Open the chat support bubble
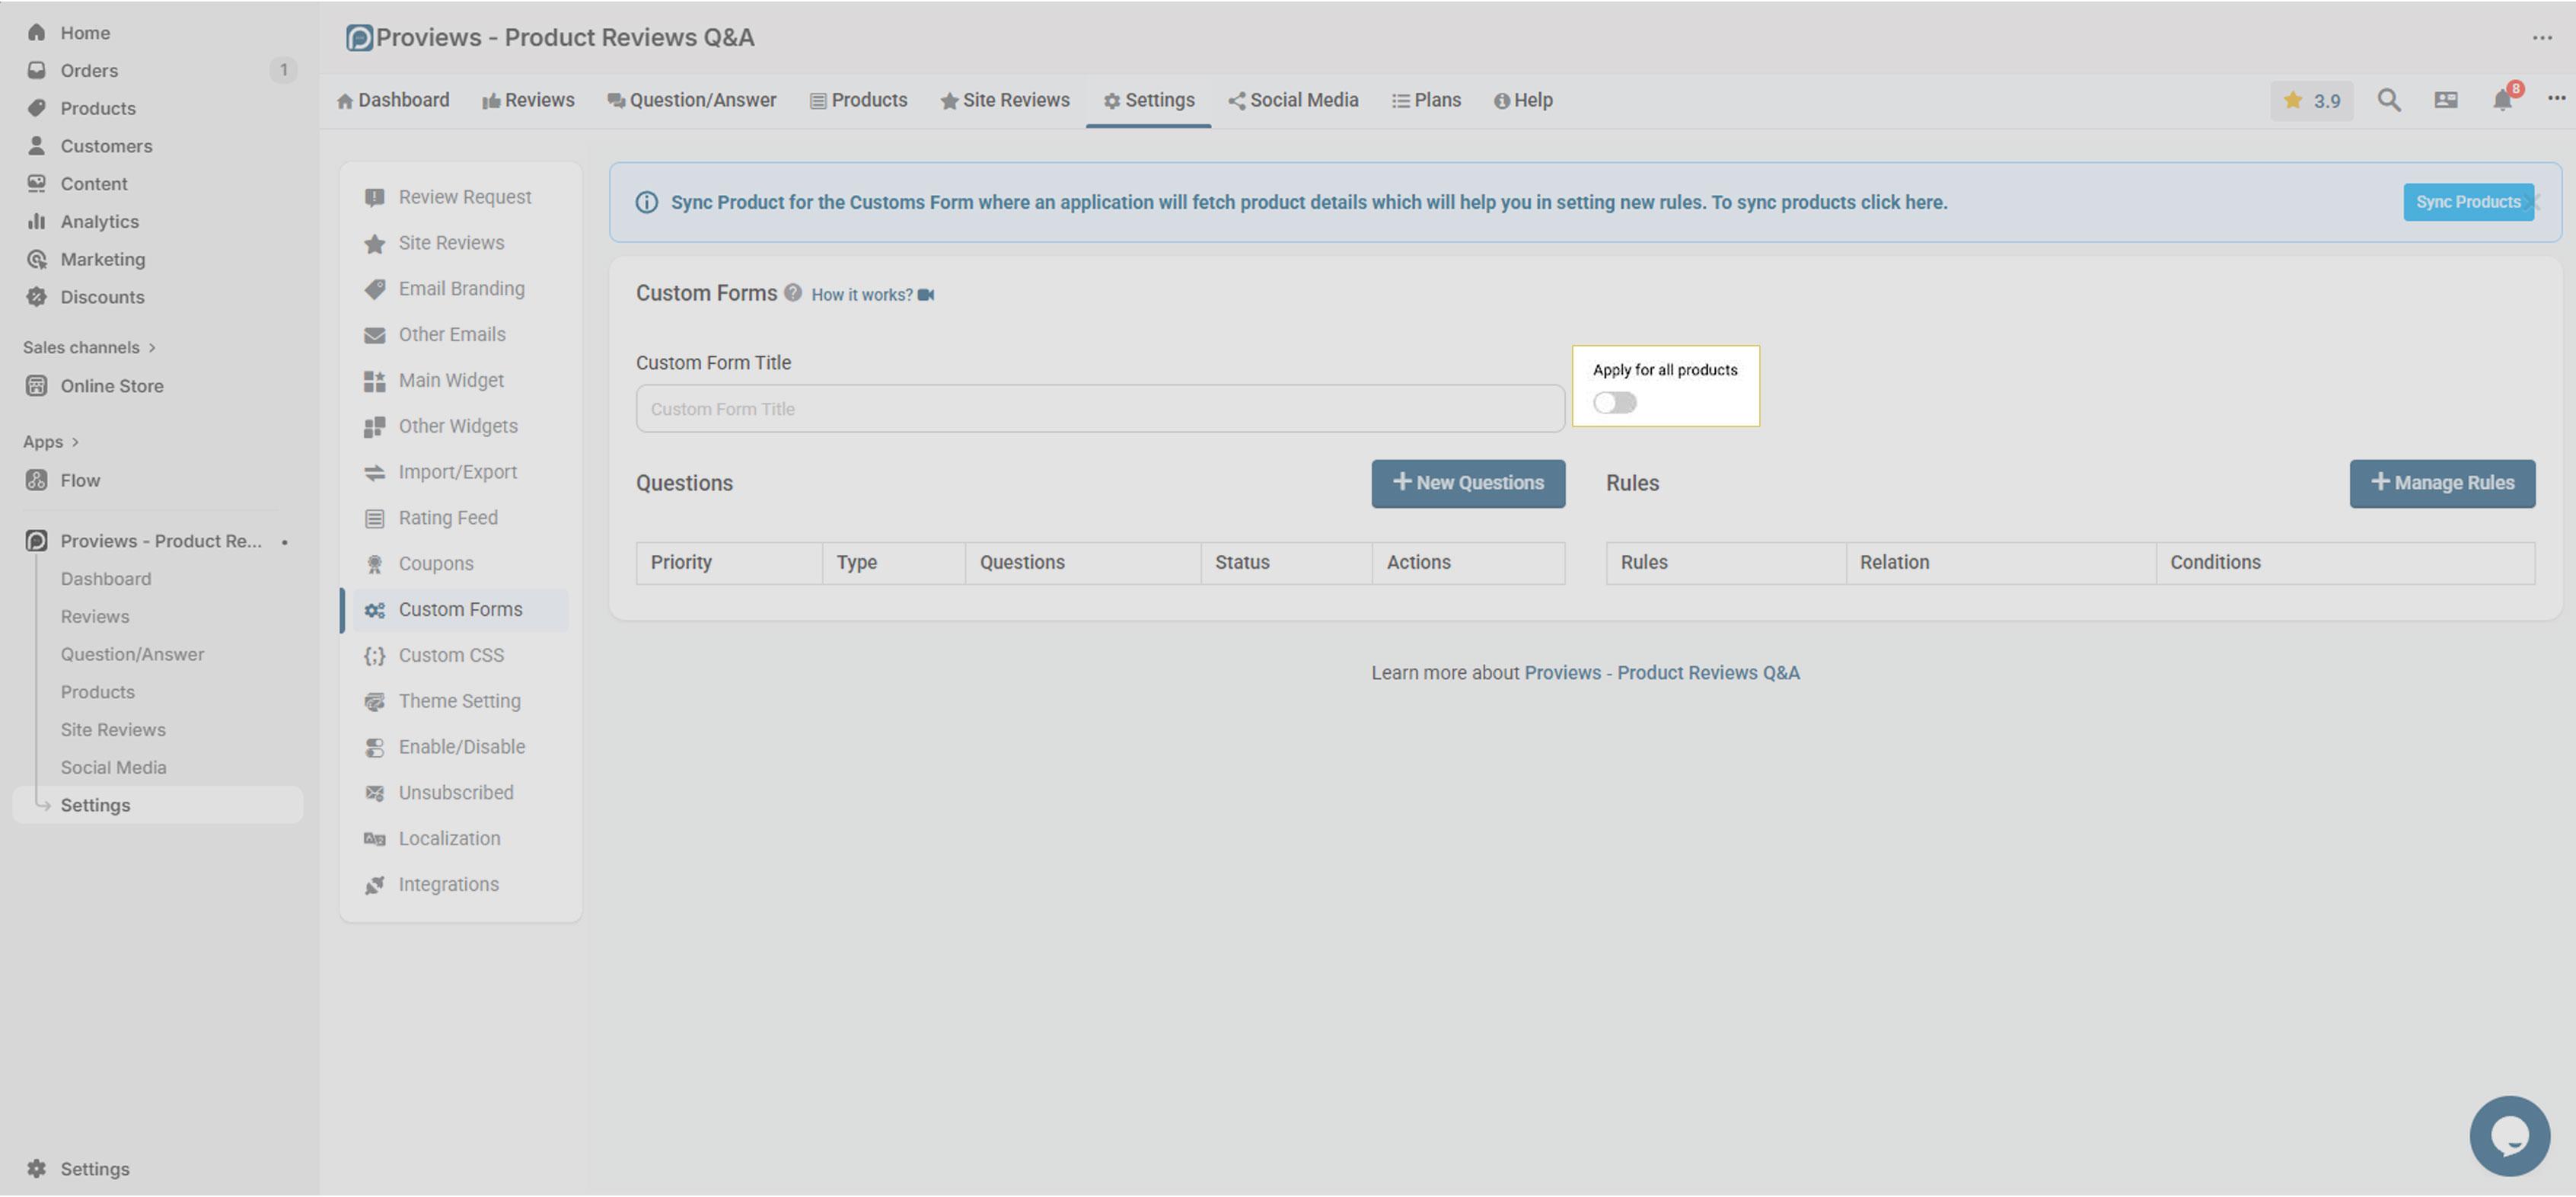This screenshot has width=2576, height=1197. coord(2509,1136)
